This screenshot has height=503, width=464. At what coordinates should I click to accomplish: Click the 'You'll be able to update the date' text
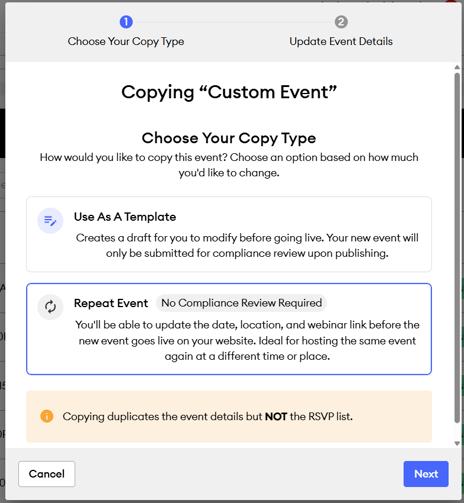[x=247, y=340]
